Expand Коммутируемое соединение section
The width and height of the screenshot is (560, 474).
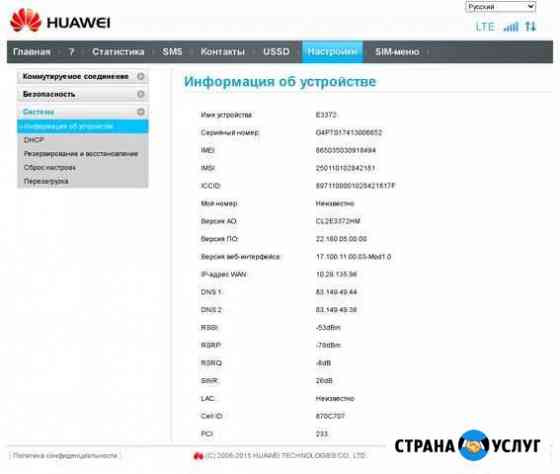coord(82,76)
